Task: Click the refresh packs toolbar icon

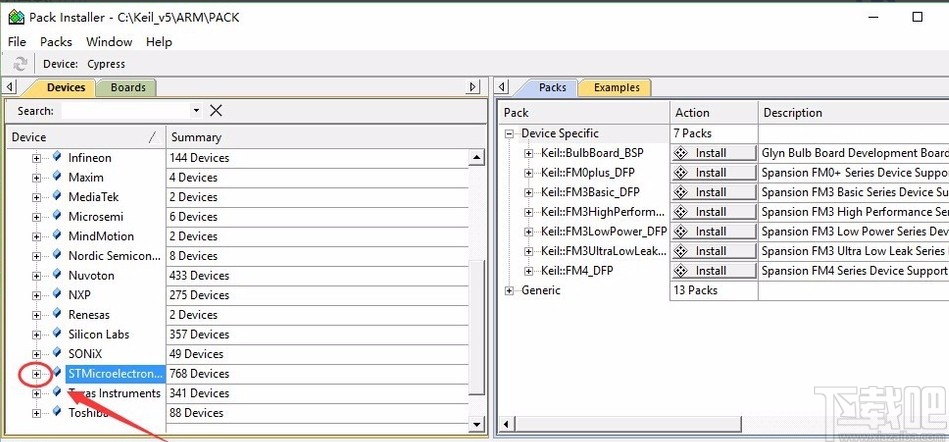Action: coord(21,64)
